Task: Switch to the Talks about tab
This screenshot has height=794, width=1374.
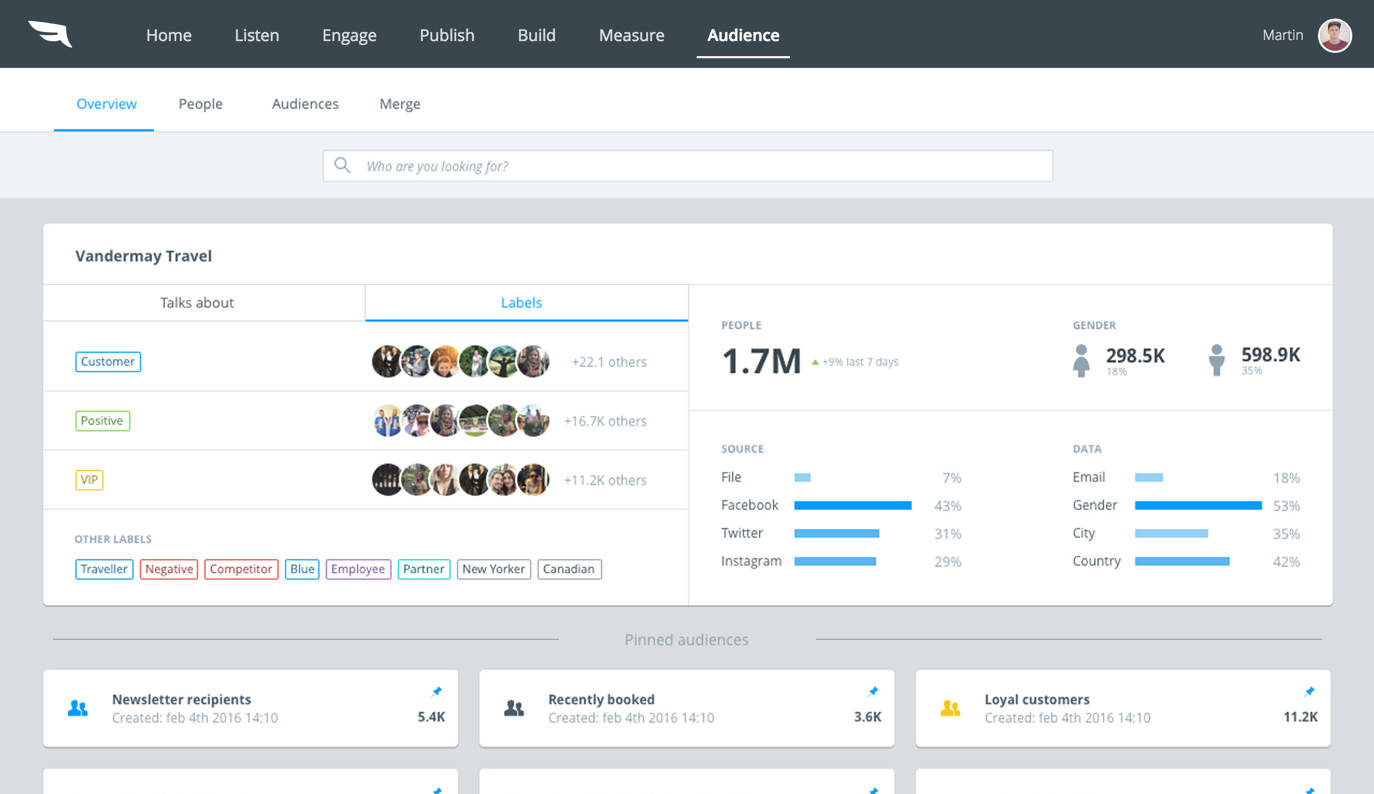Action: (197, 303)
